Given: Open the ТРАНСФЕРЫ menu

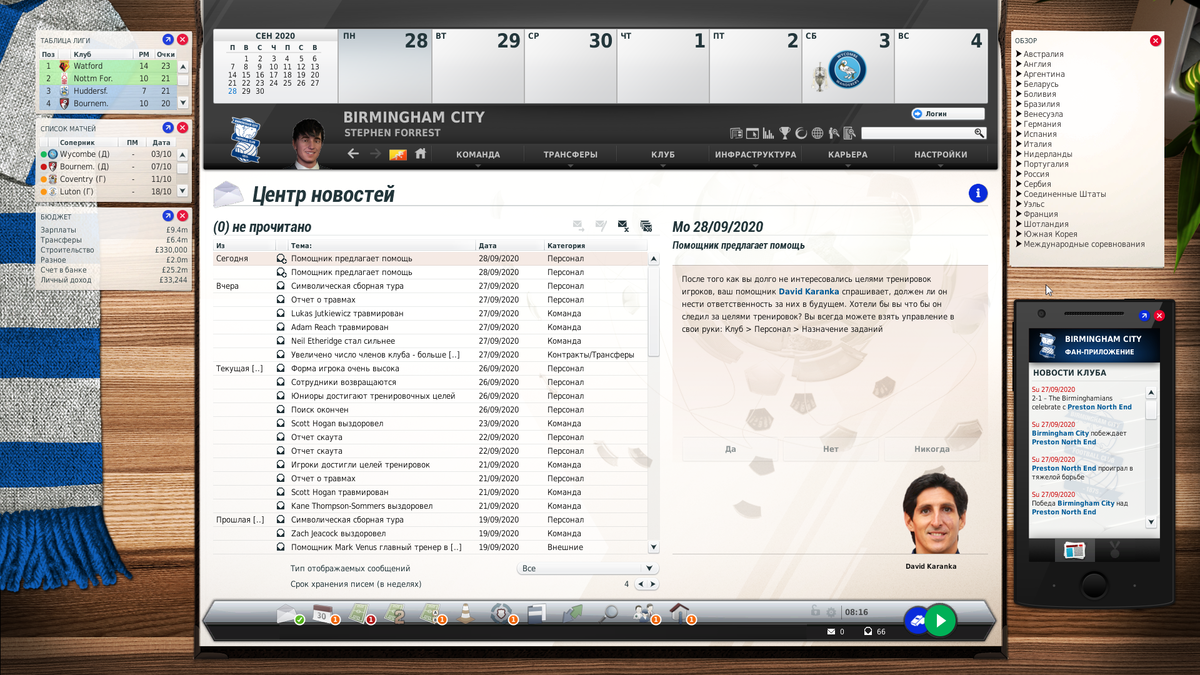Looking at the screenshot, I should coord(571,155).
